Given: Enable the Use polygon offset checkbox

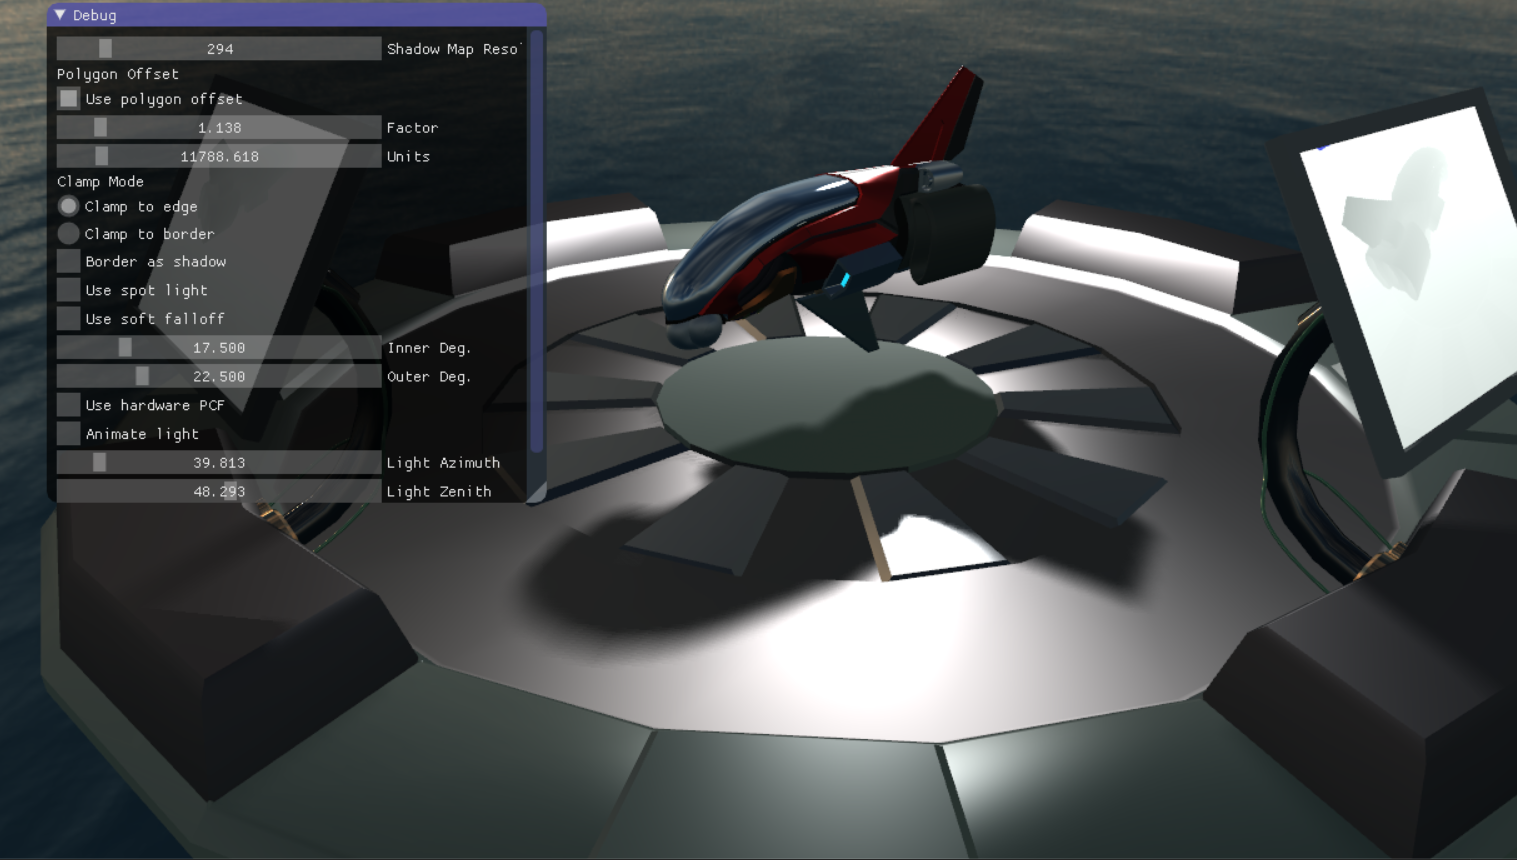Looking at the screenshot, I should coord(68,99).
